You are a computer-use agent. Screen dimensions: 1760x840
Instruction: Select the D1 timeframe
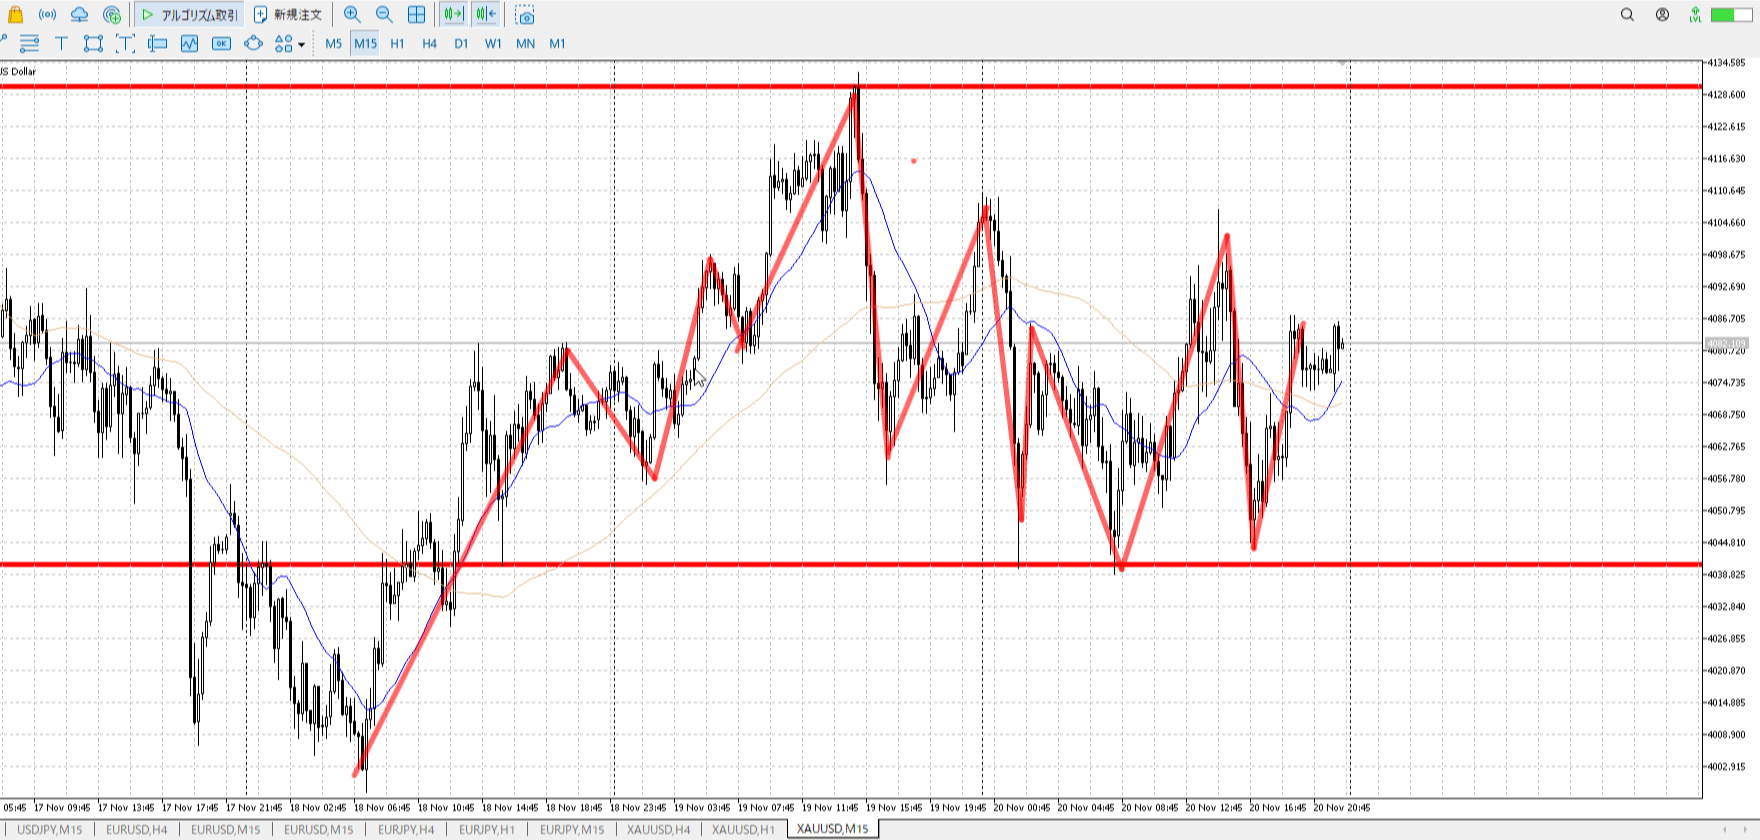(x=461, y=43)
